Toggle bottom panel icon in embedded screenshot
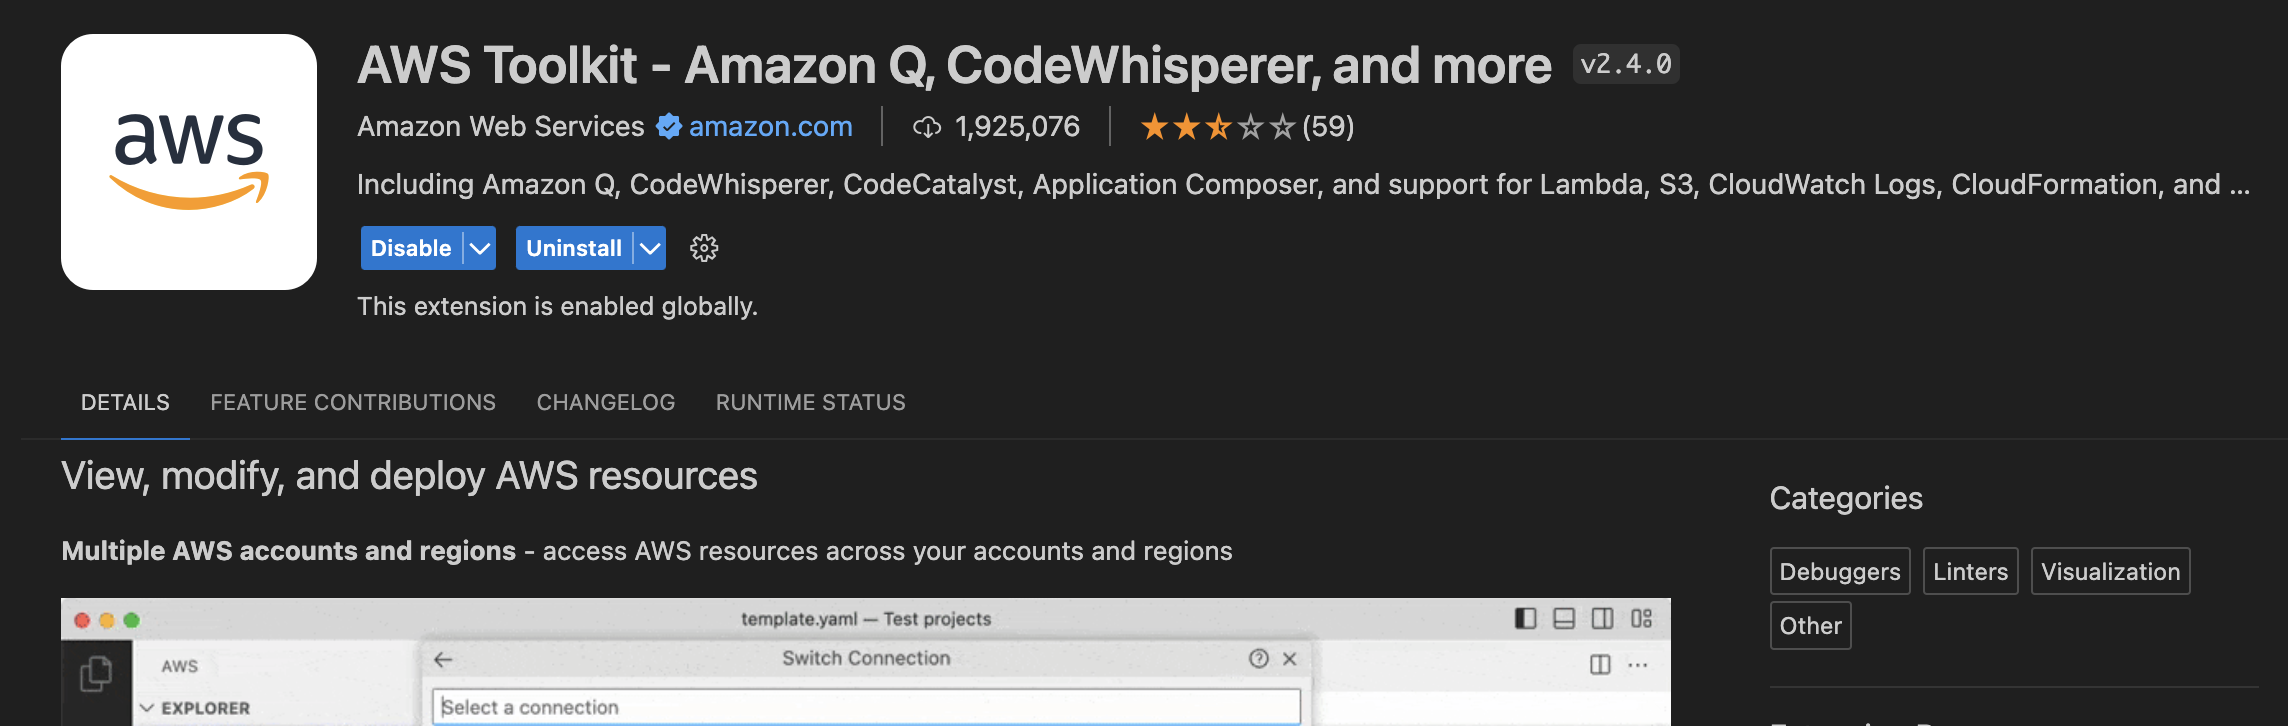The width and height of the screenshot is (2288, 726). coord(1564,618)
